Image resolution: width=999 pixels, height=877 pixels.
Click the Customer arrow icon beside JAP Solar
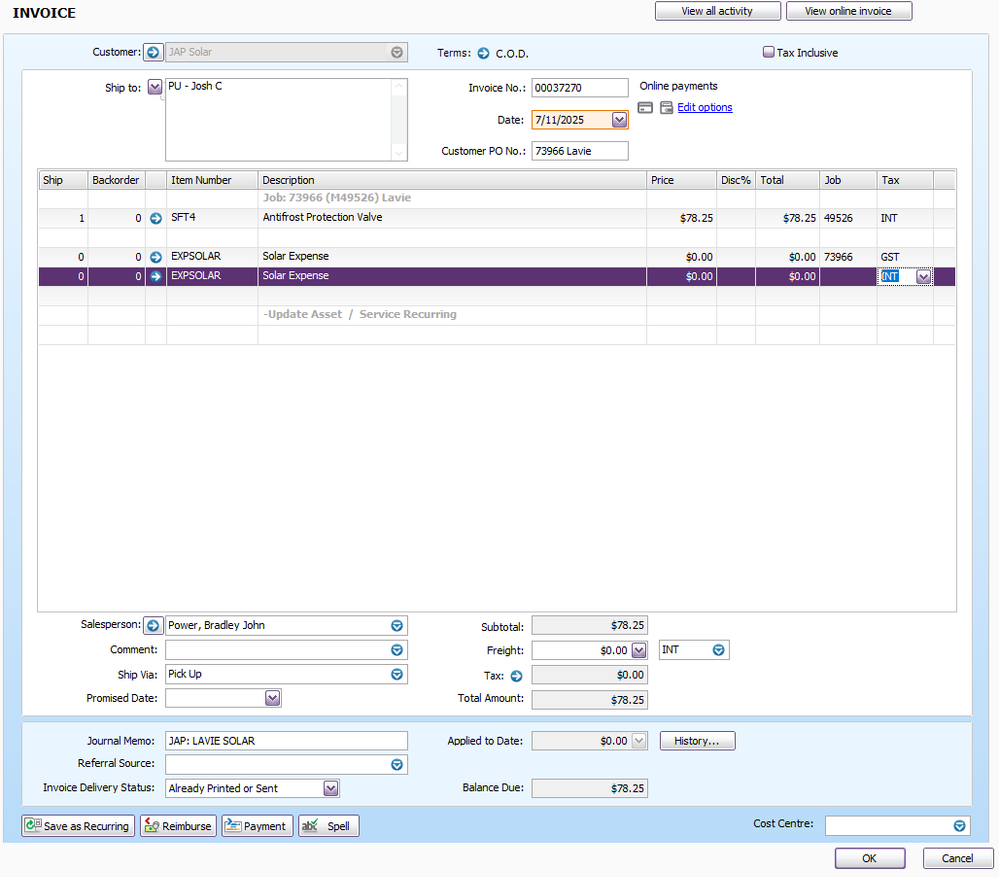(x=153, y=52)
